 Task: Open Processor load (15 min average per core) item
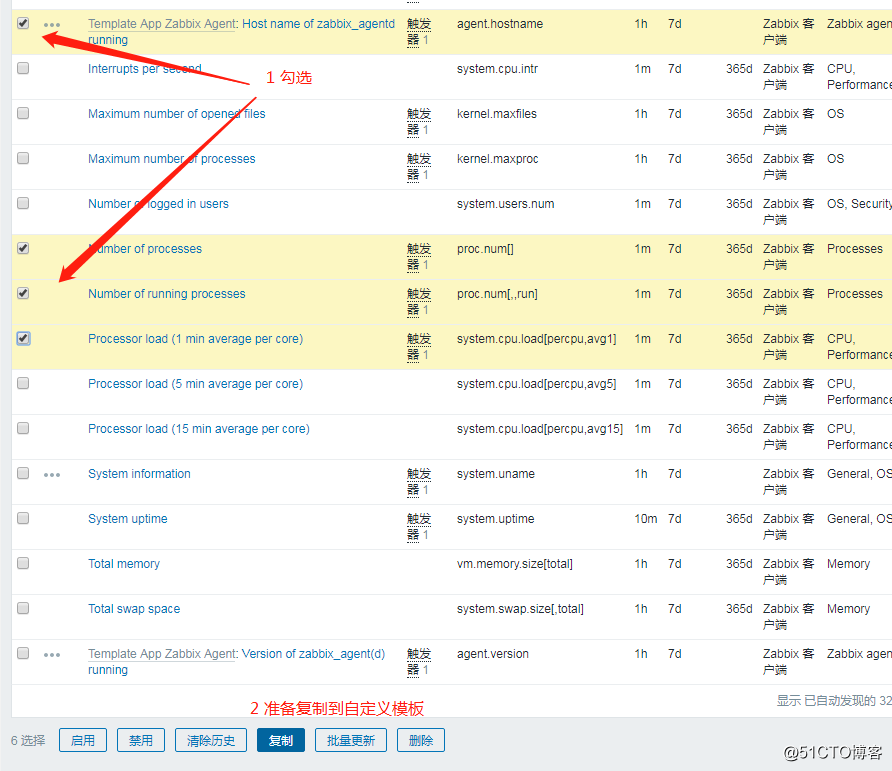199,428
